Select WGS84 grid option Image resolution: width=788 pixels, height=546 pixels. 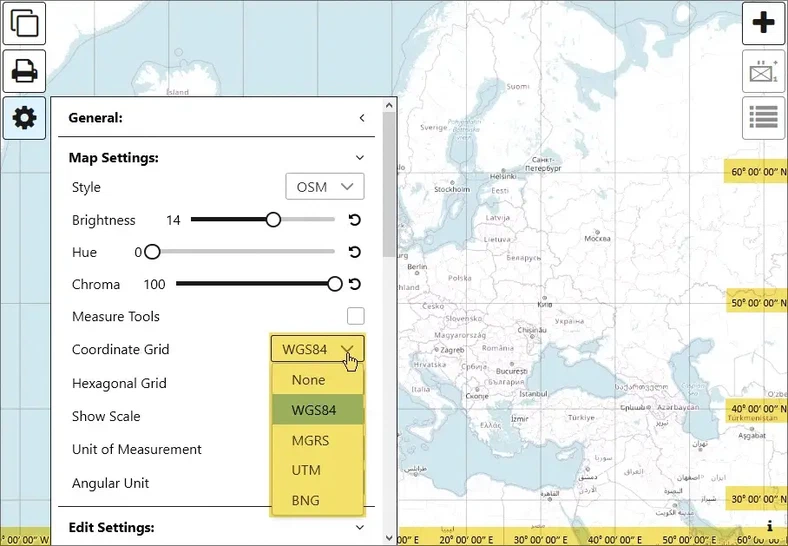click(x=318, y=410)
